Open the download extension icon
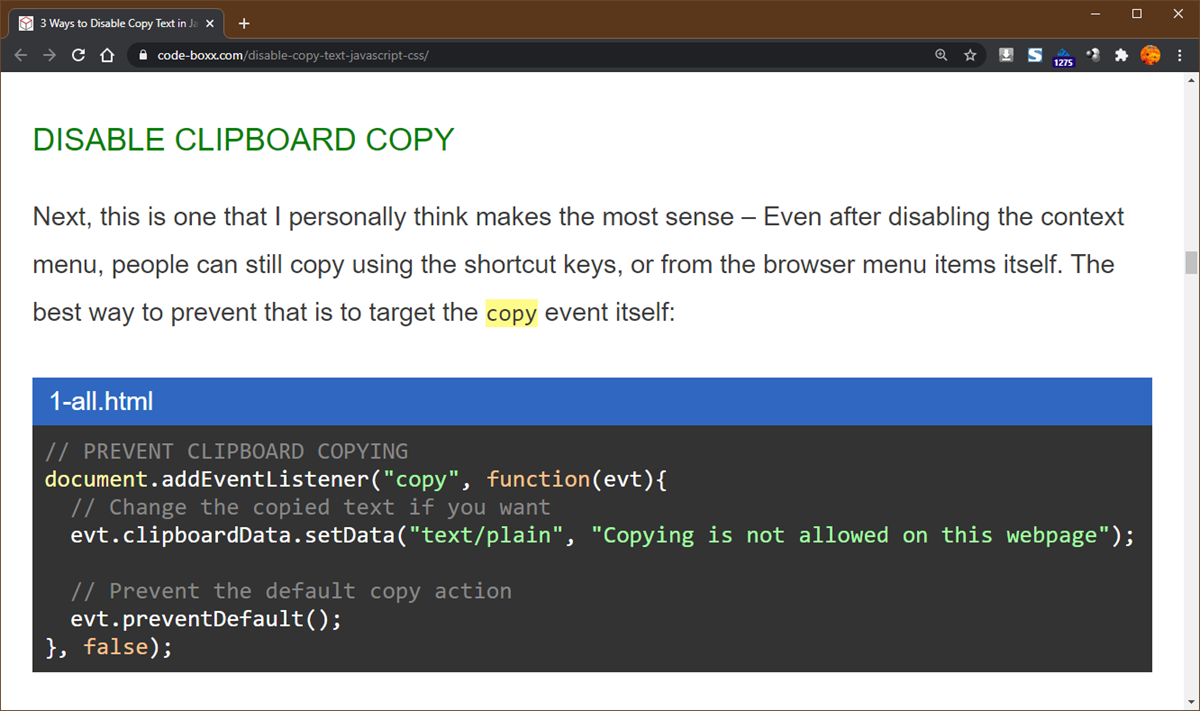 1007,55
